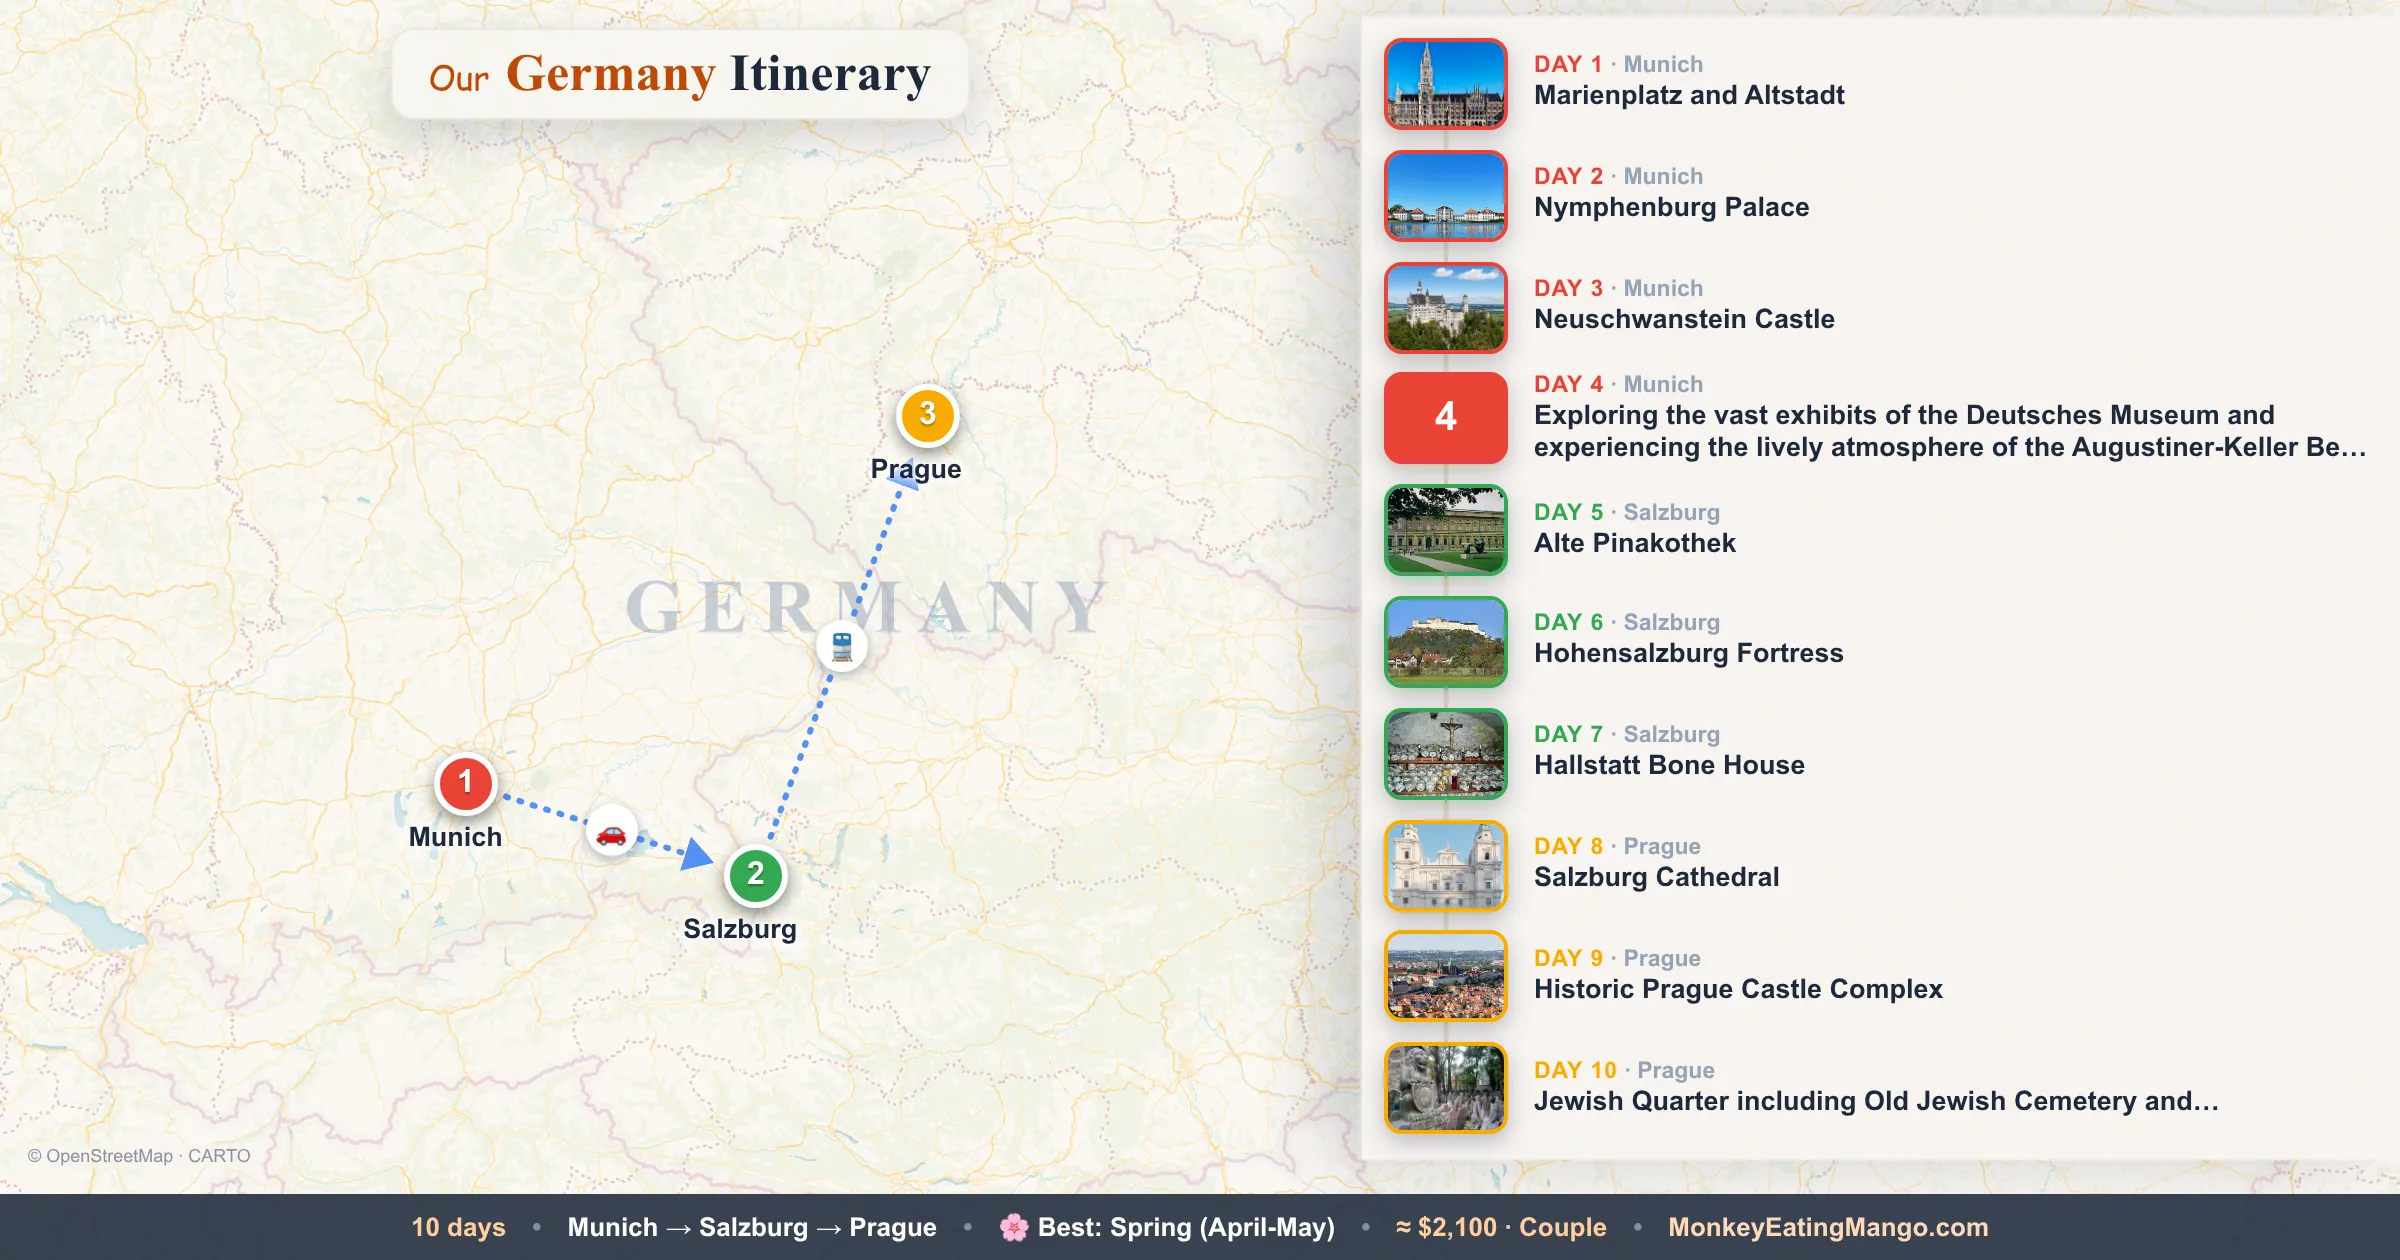Click the 'Our Germany Itinerary' title card
Image resolution: width=2400 pixels, height=1260 pixels.
tap(680, 75)
